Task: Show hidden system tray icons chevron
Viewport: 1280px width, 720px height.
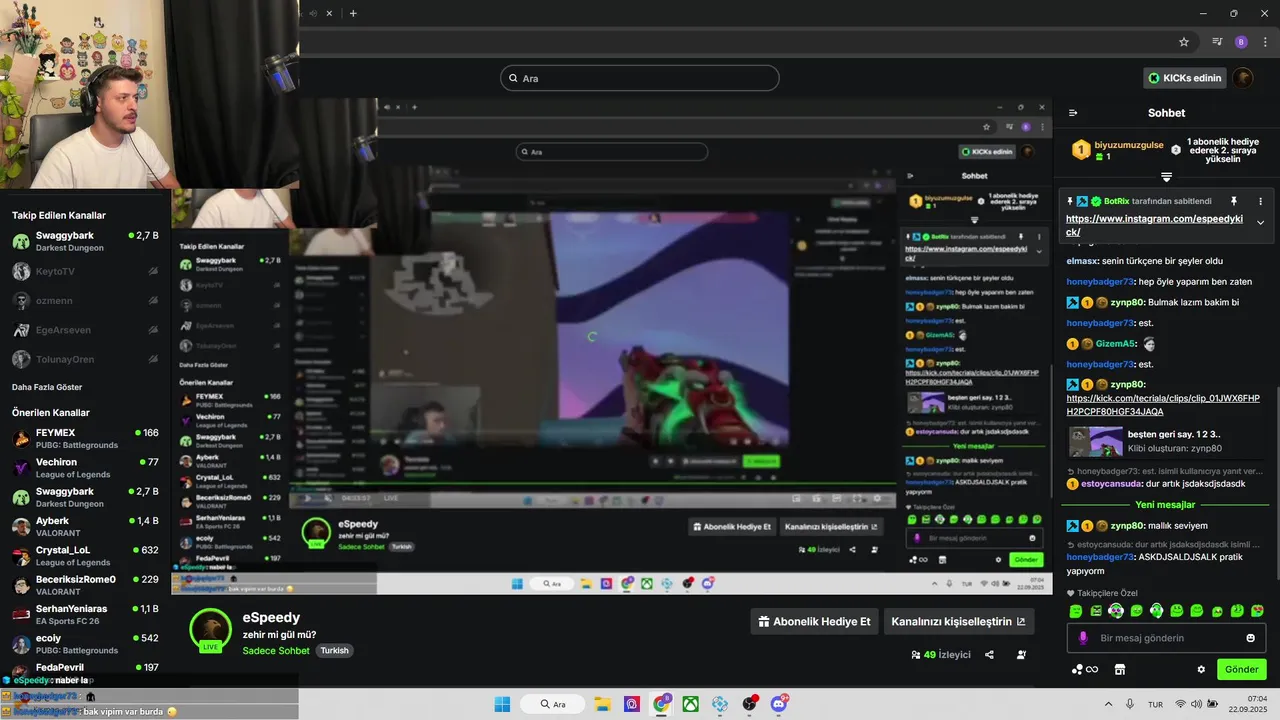Action: tap(1108, 704)
